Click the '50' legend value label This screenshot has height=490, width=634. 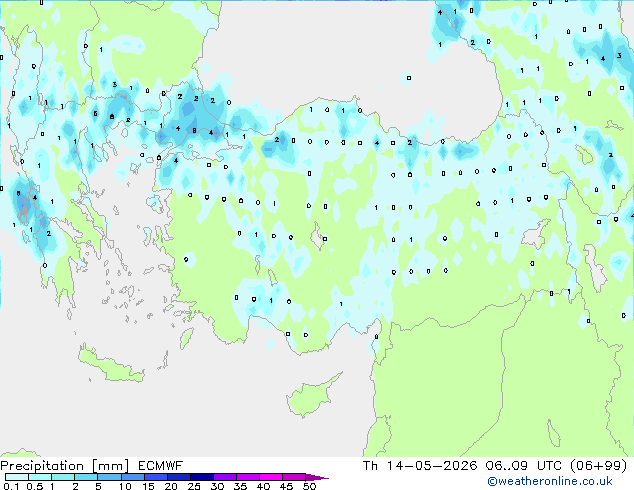point(309,486)
